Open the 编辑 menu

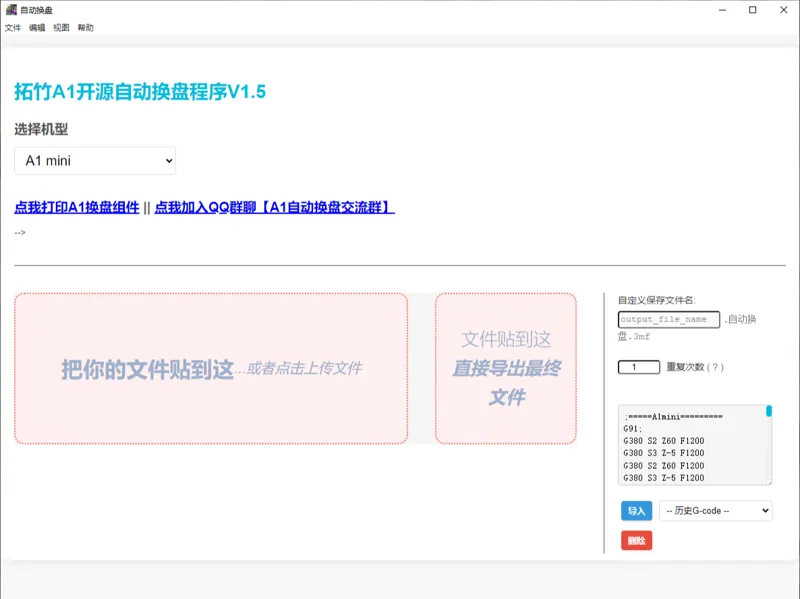pos(37,28)
